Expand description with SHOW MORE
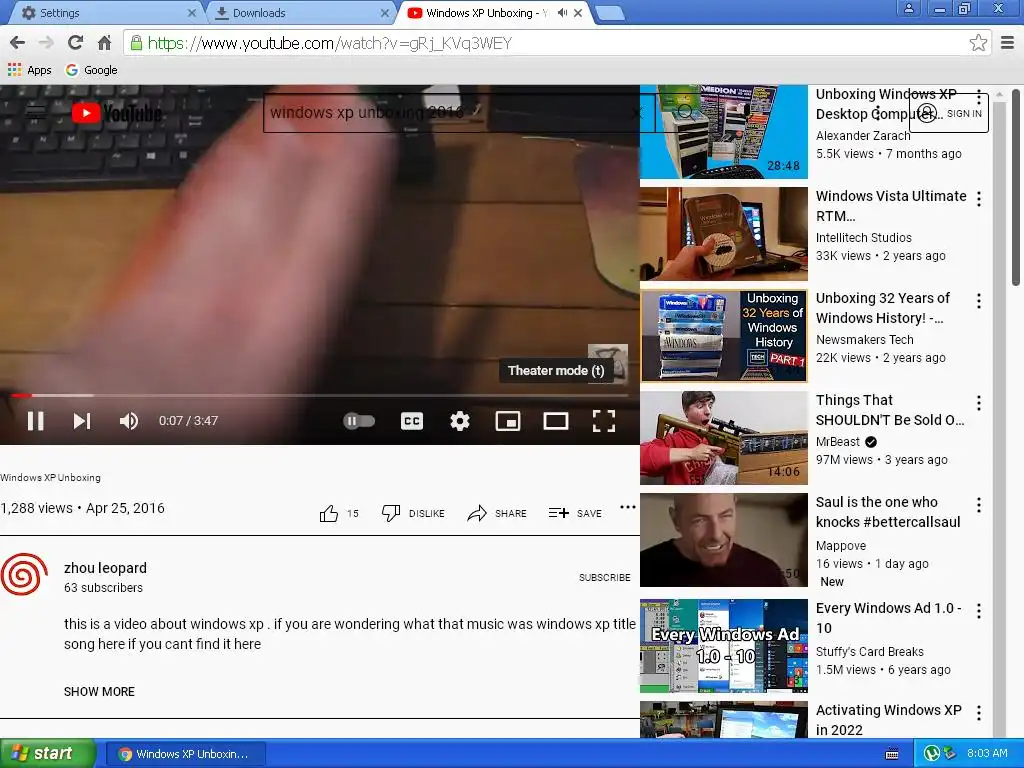The image size is (1024, 768). [99, 692]
